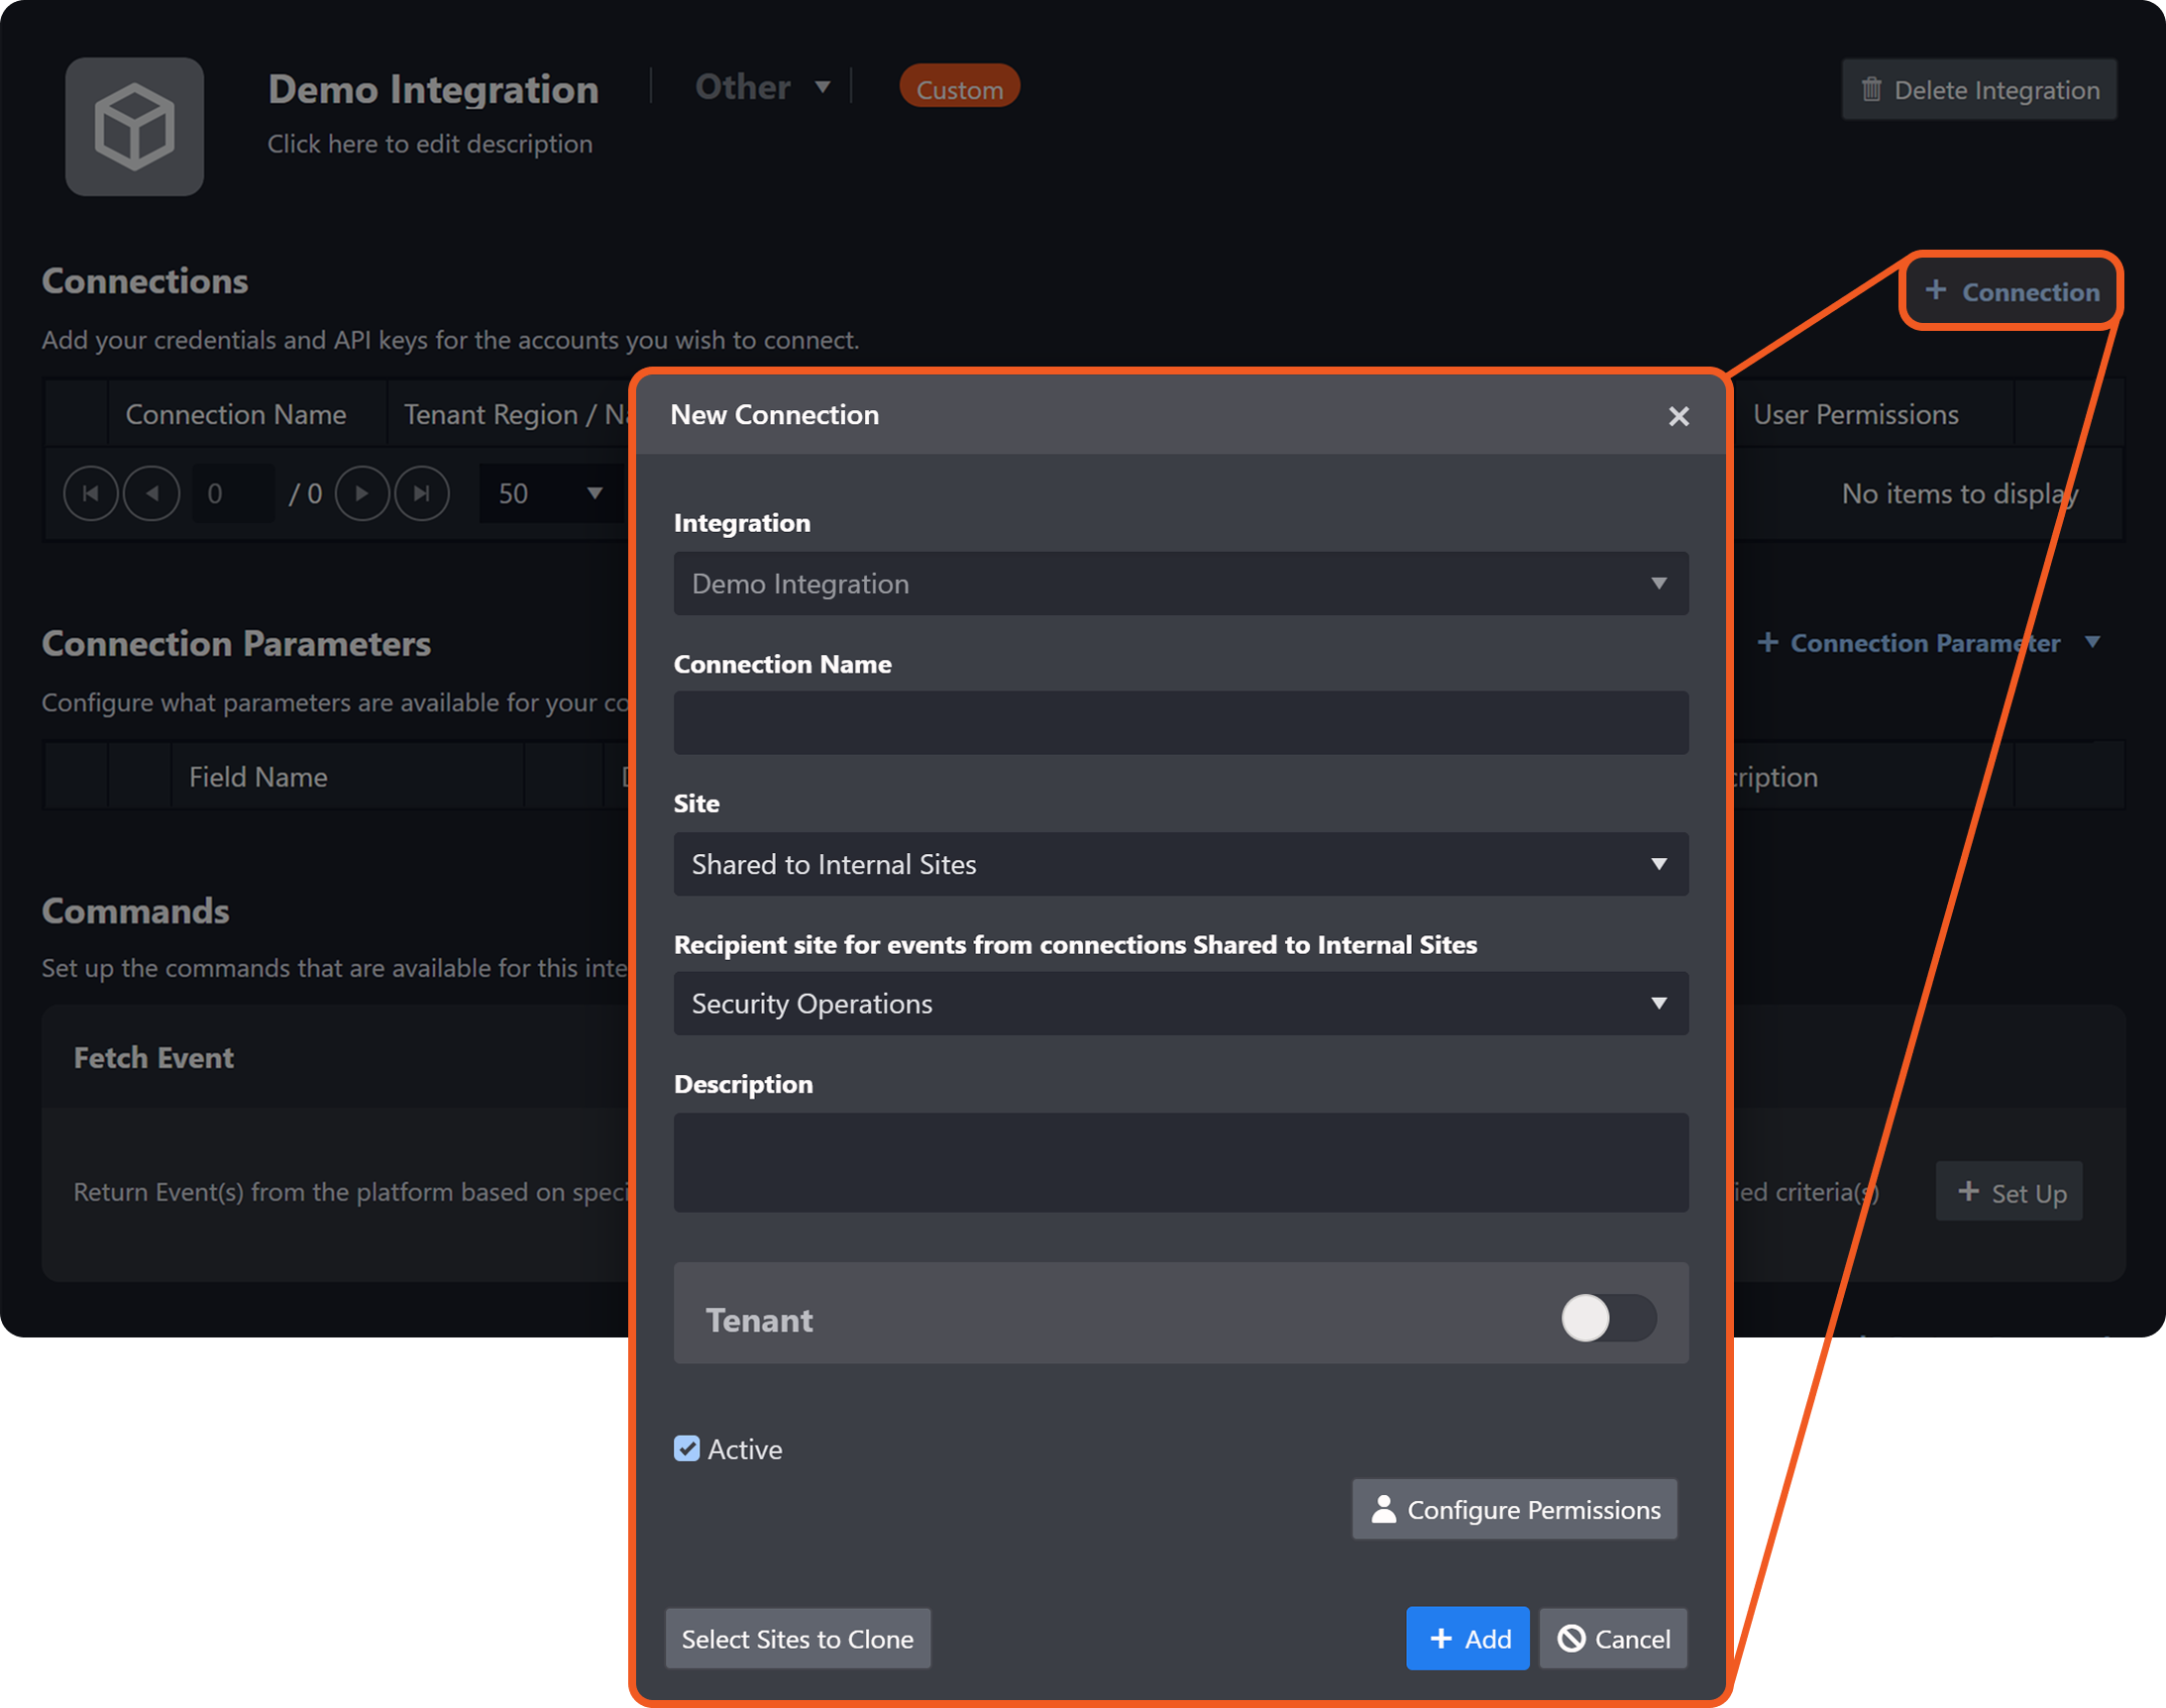Go to first page of connections

(x=91, y=493)
